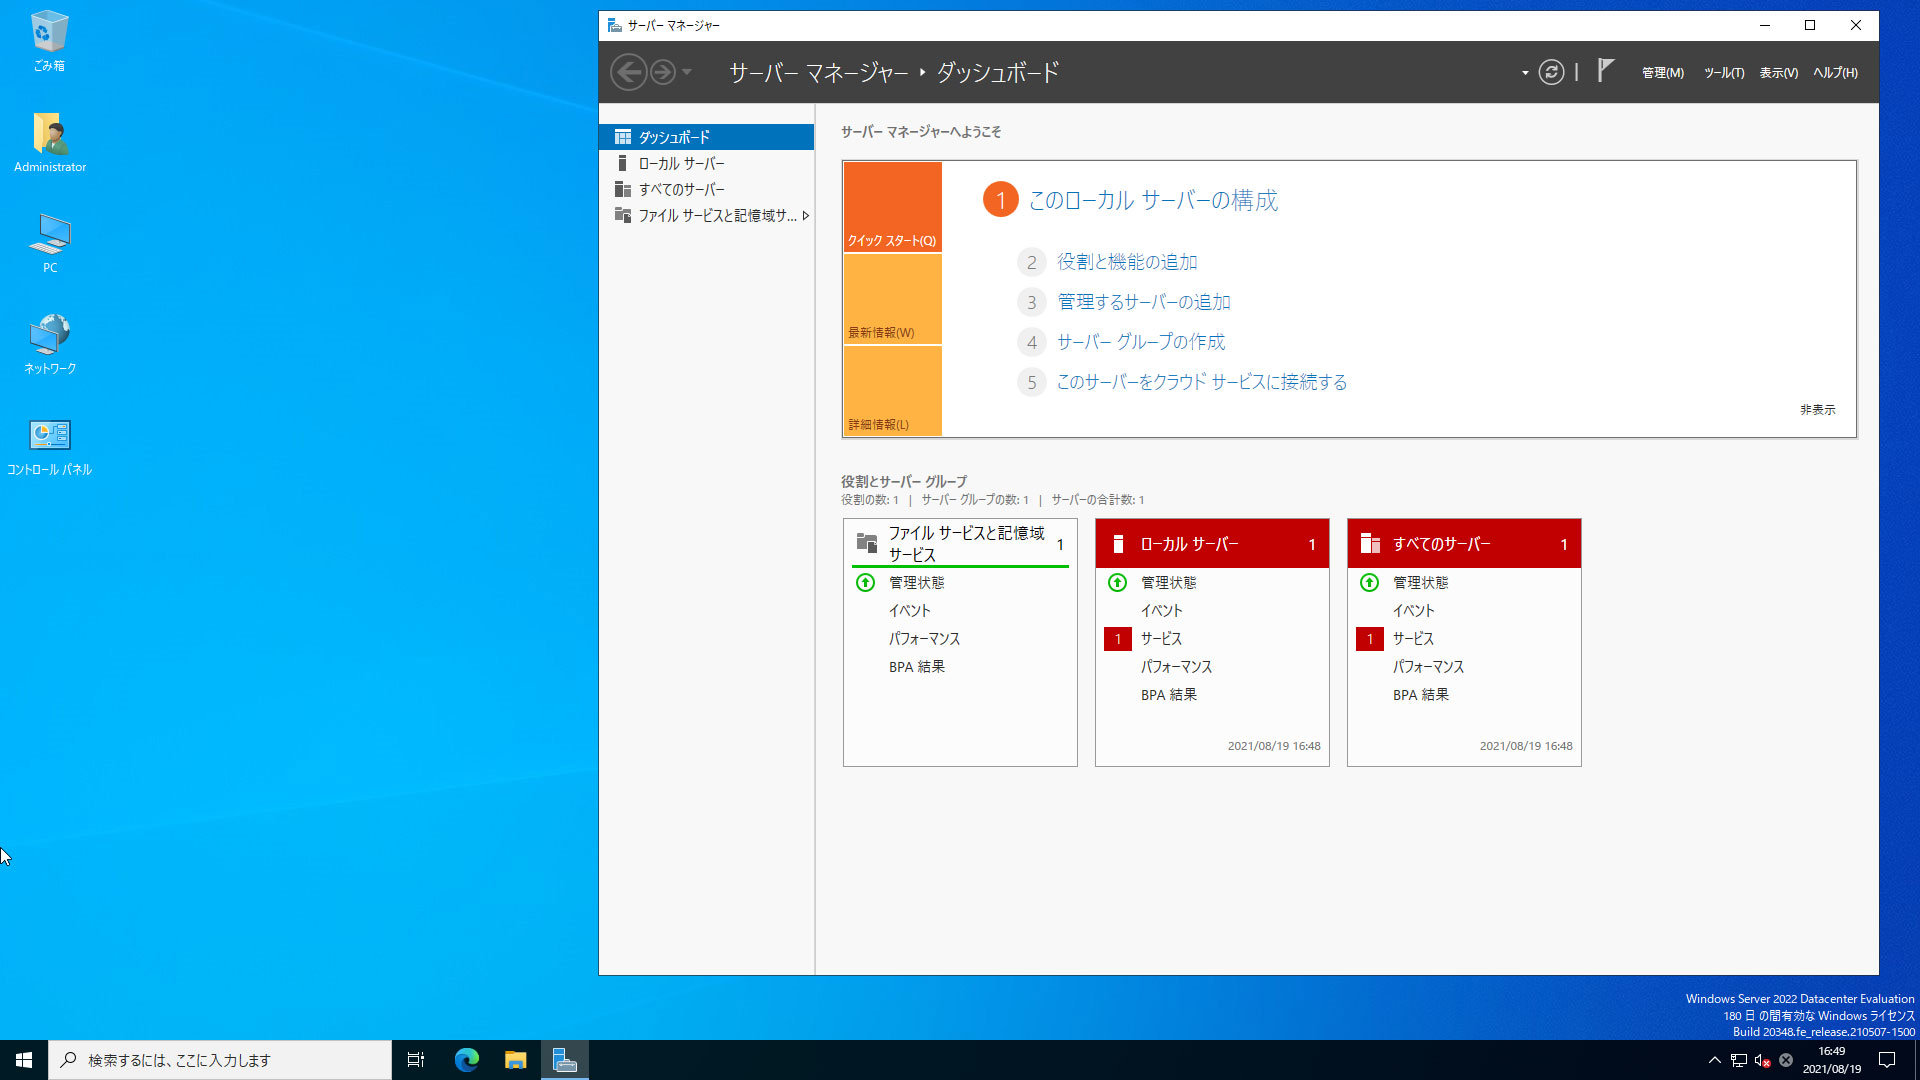Viewport: 1920px width, 1080px height.
Task: Click the Server Manager title bar icon
Action: 614,26
